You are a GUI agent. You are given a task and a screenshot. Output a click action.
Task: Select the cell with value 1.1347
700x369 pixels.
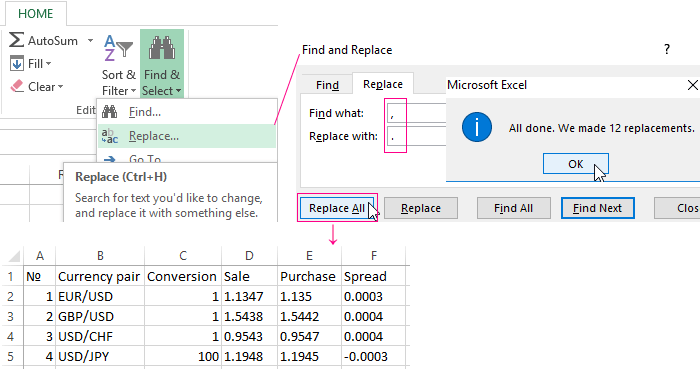click(249, 296)
